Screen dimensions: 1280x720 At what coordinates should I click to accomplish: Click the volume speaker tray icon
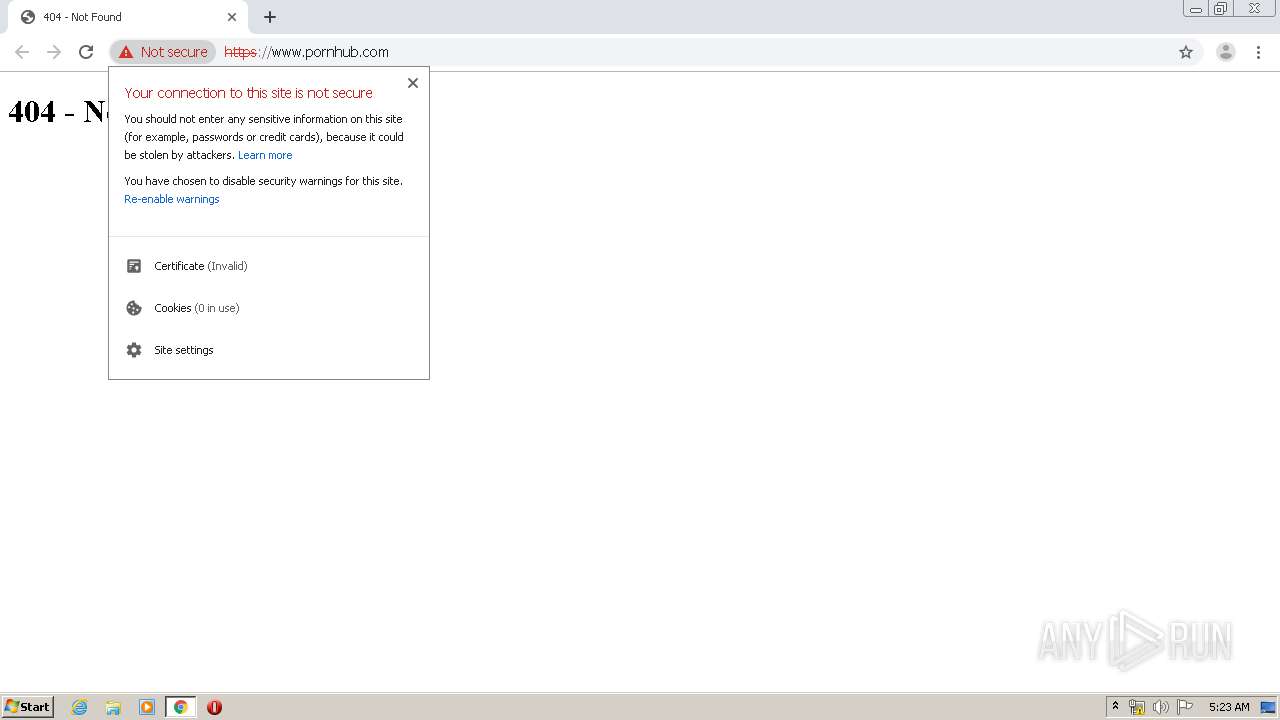click(1160, 707)
